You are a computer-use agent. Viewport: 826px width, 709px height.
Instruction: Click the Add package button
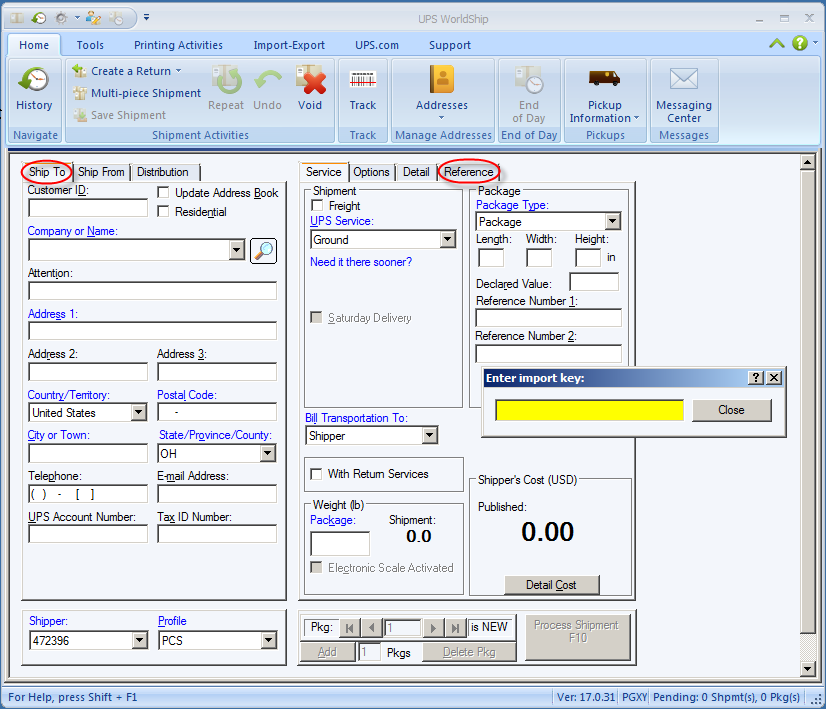point(327,652)
